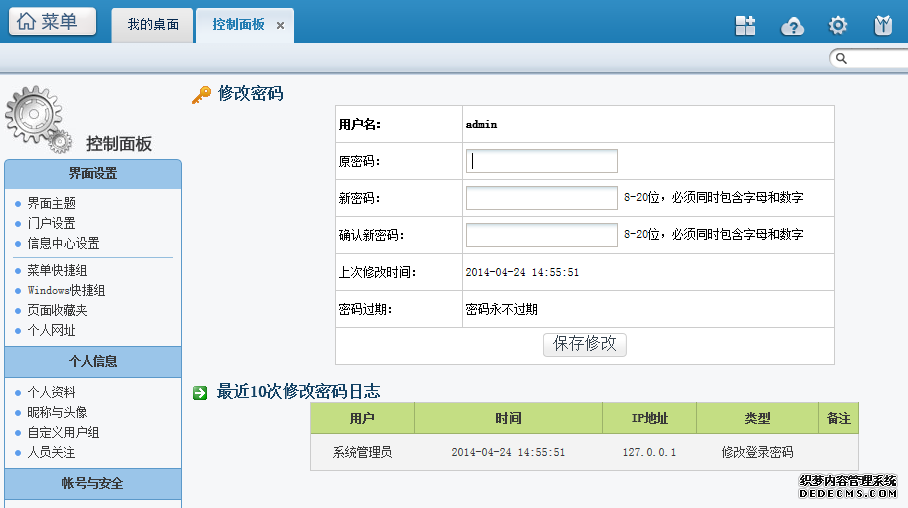The image size is (908, 508).
Task: Click the 确认新密码 input field
Action: click(x=541, y=235)
